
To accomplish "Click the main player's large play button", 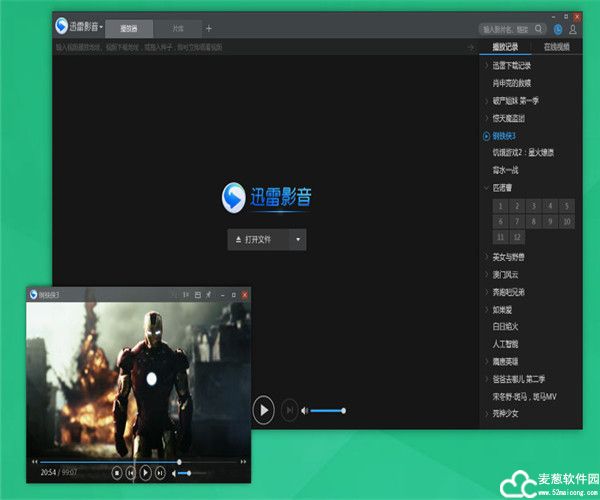I will pyautogui.click(x=262, y=409).
